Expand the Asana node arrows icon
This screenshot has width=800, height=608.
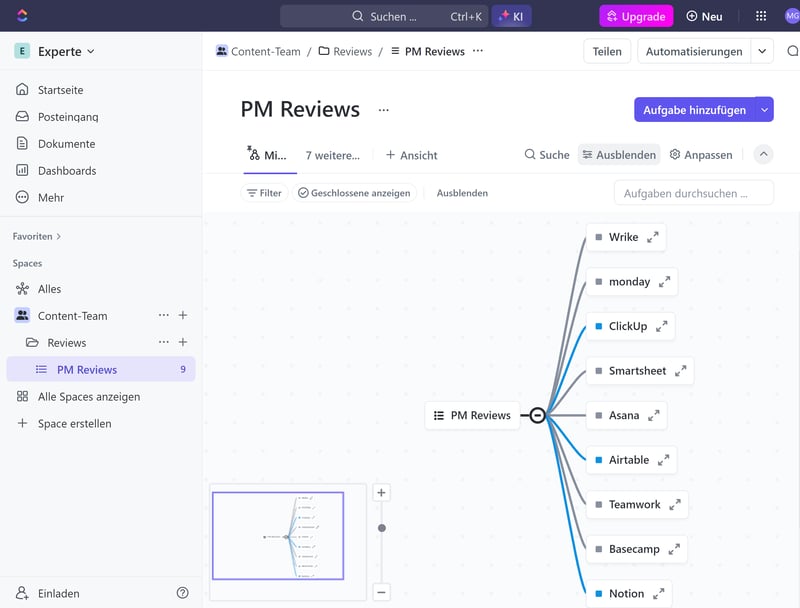(654, 415)
